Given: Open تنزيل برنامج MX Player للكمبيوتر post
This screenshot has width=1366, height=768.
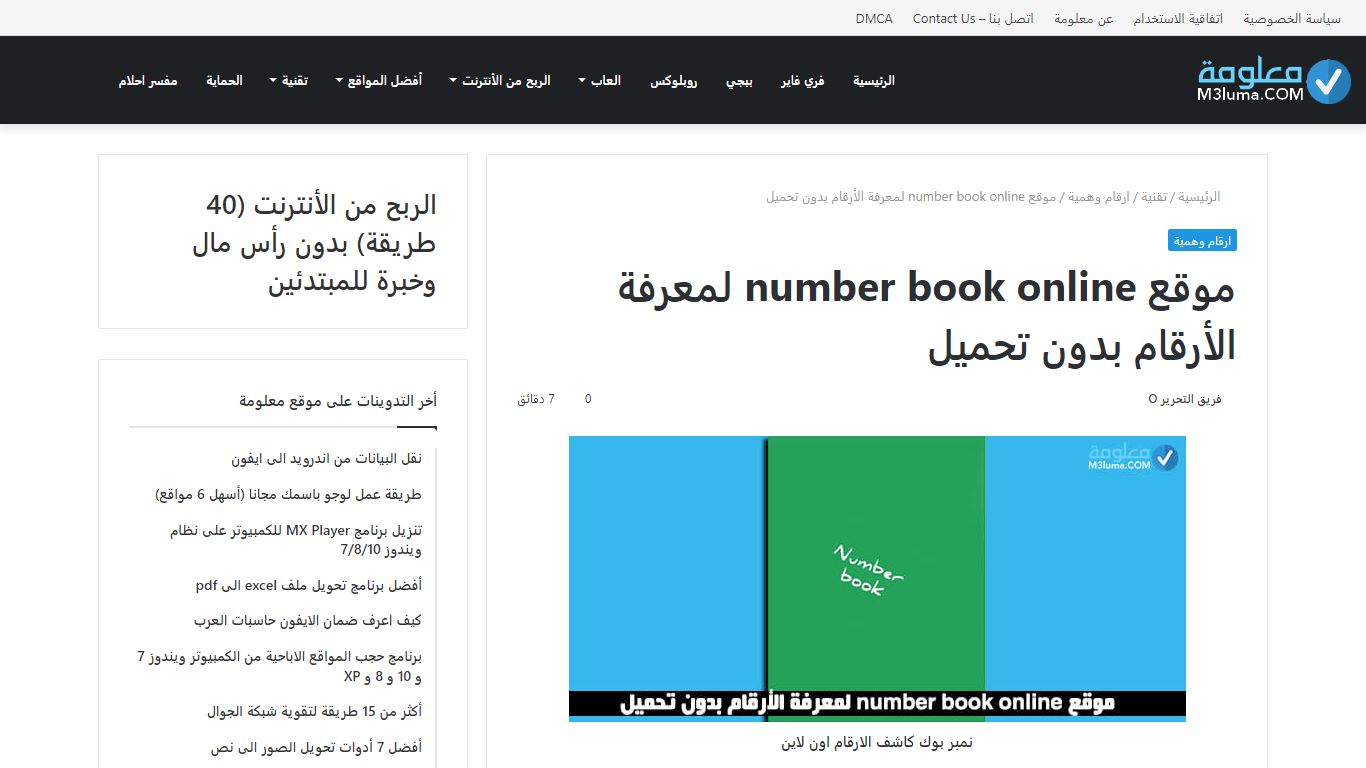Looking at the screenshot, I should 296,540.
